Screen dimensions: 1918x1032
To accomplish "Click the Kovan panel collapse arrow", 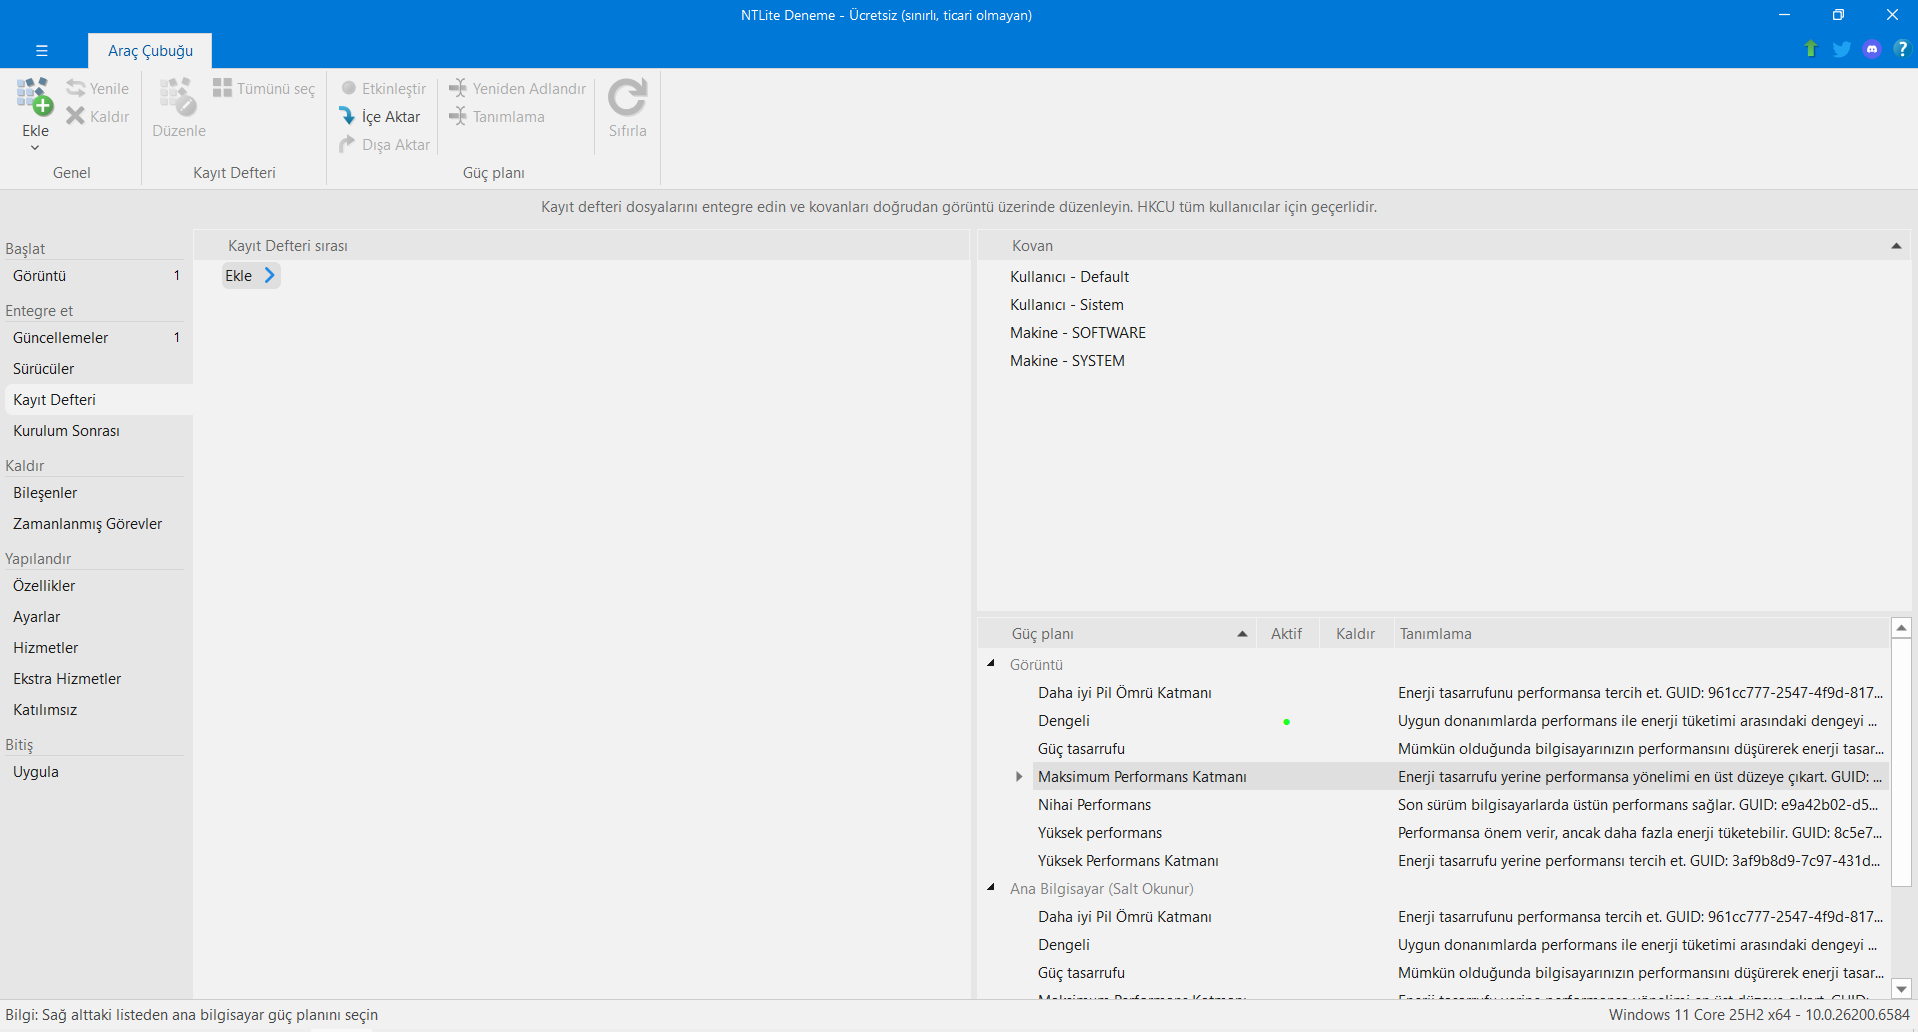I will point(1895,246).
